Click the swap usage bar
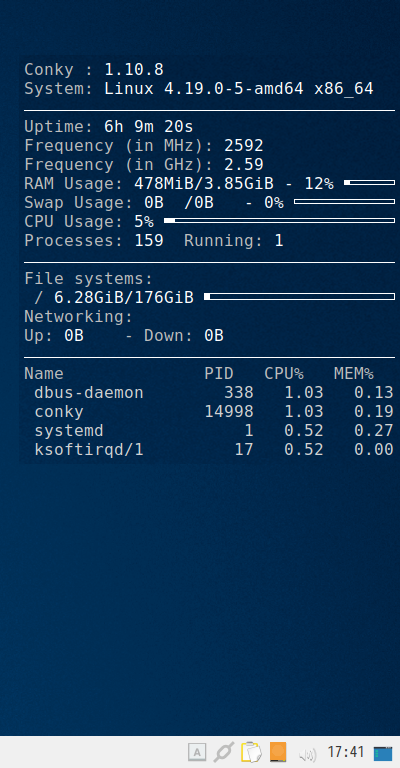This screenshot has height=768, width=400. [344, 202]
